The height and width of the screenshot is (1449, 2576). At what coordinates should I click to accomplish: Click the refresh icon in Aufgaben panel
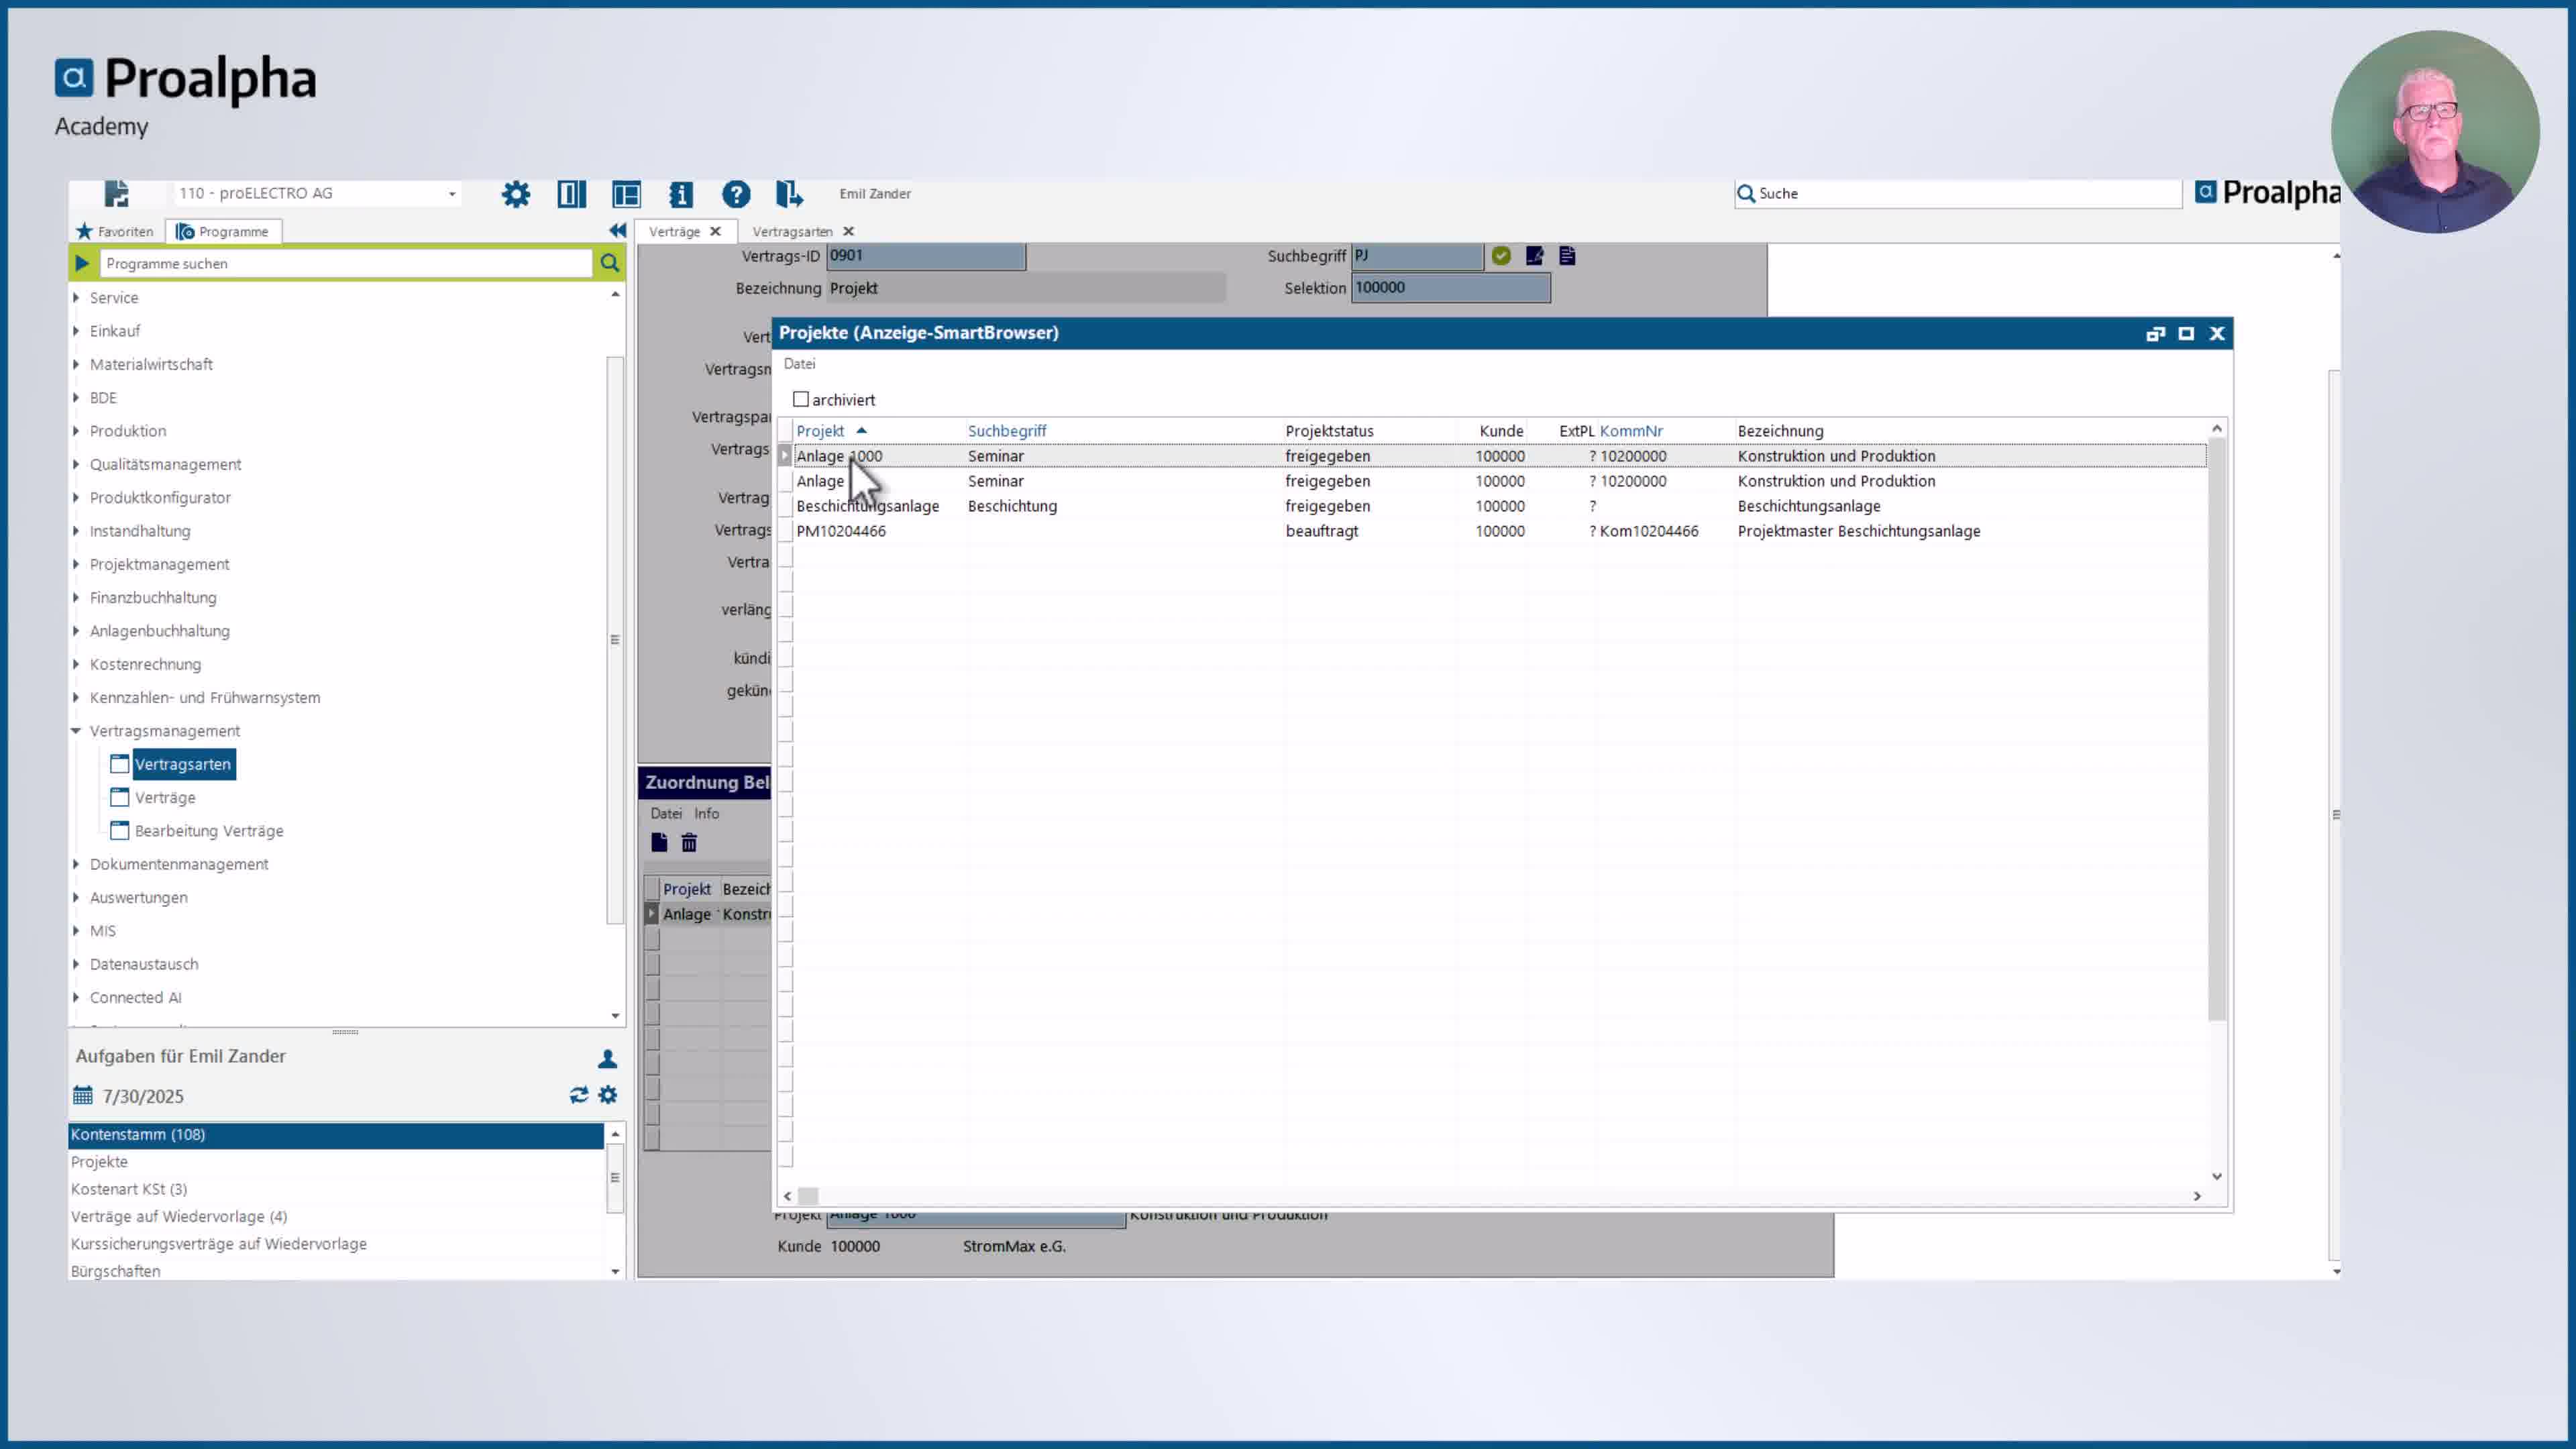click(x=579, y=1095)
